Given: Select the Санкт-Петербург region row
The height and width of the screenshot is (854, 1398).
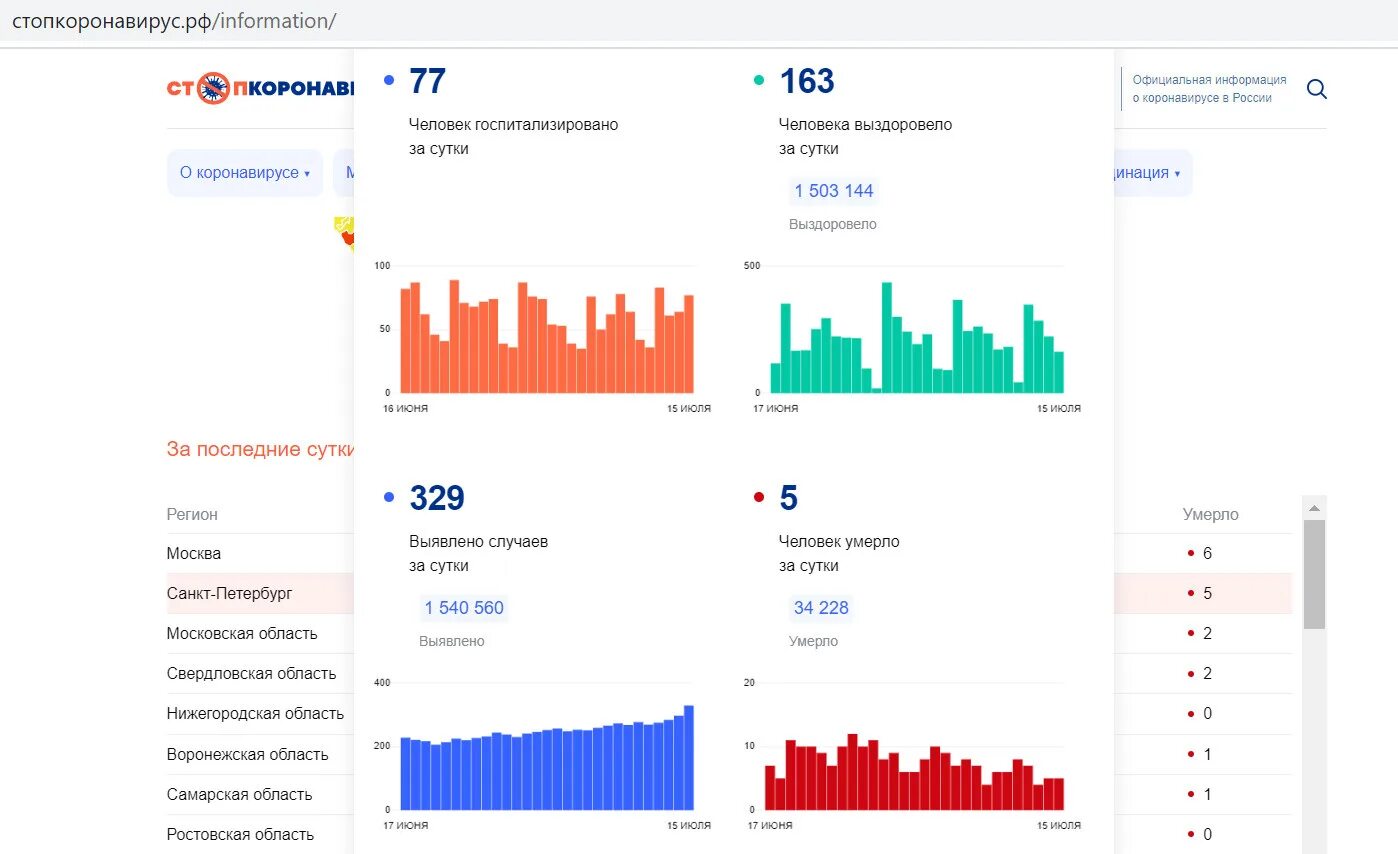Looking at the screenshot, I should (729, 593).
